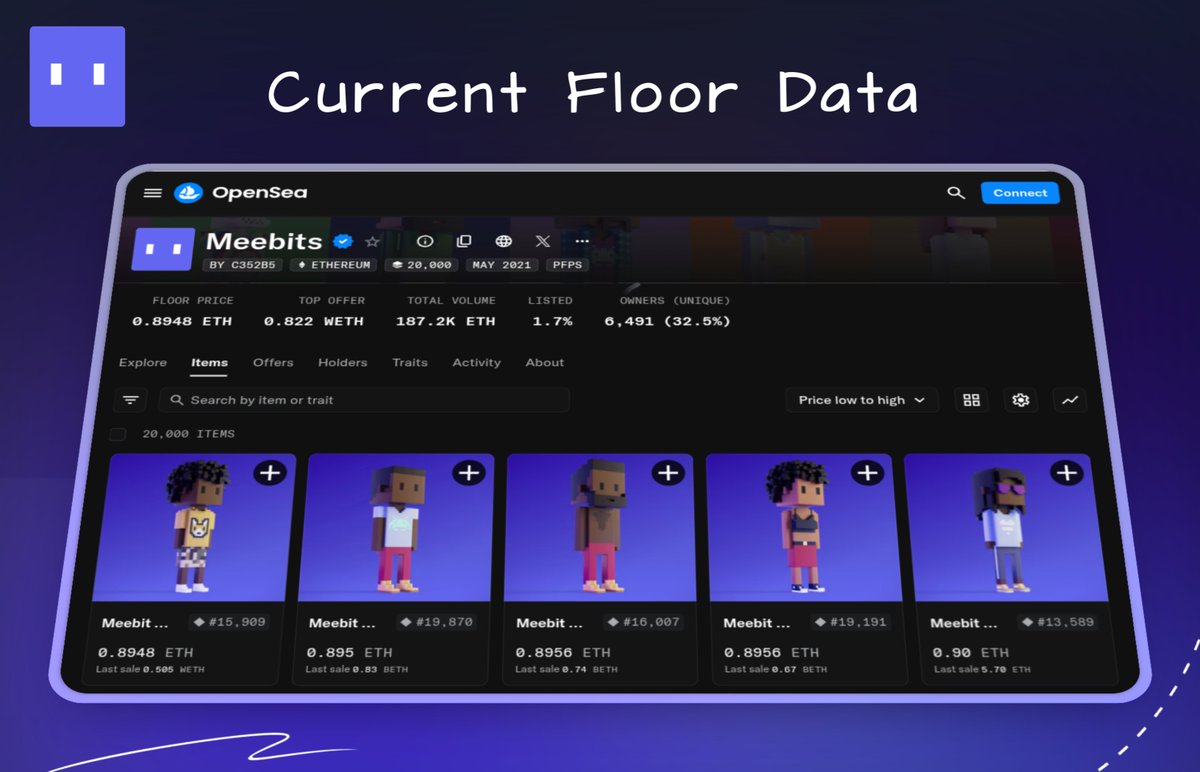This screenshot has height=772, width=1200.
Task: Add Meebit #16,007 with plus icon
Action: (668, 472)
